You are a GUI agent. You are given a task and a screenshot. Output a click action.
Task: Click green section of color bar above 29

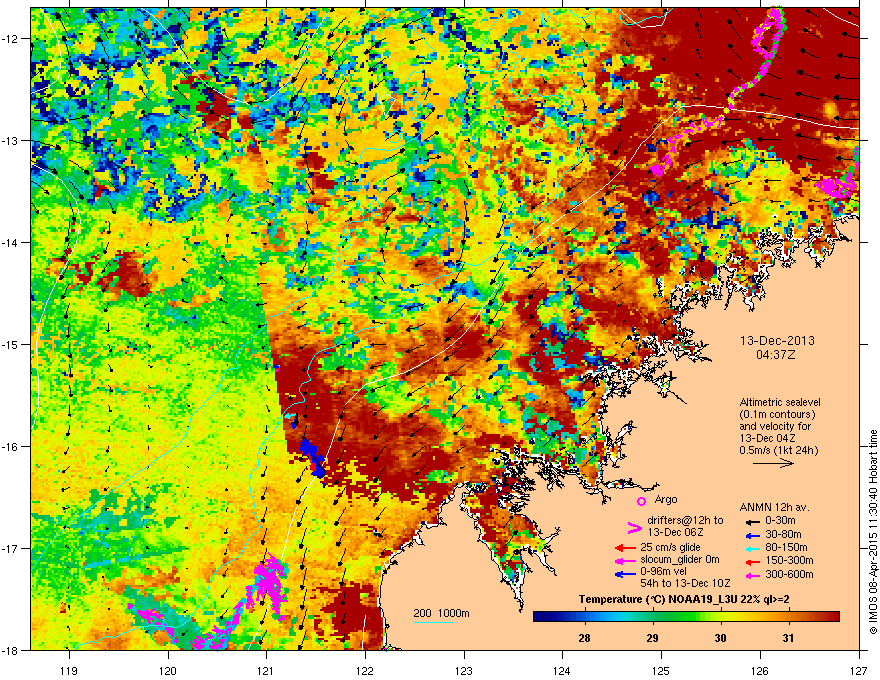[652, 617]
